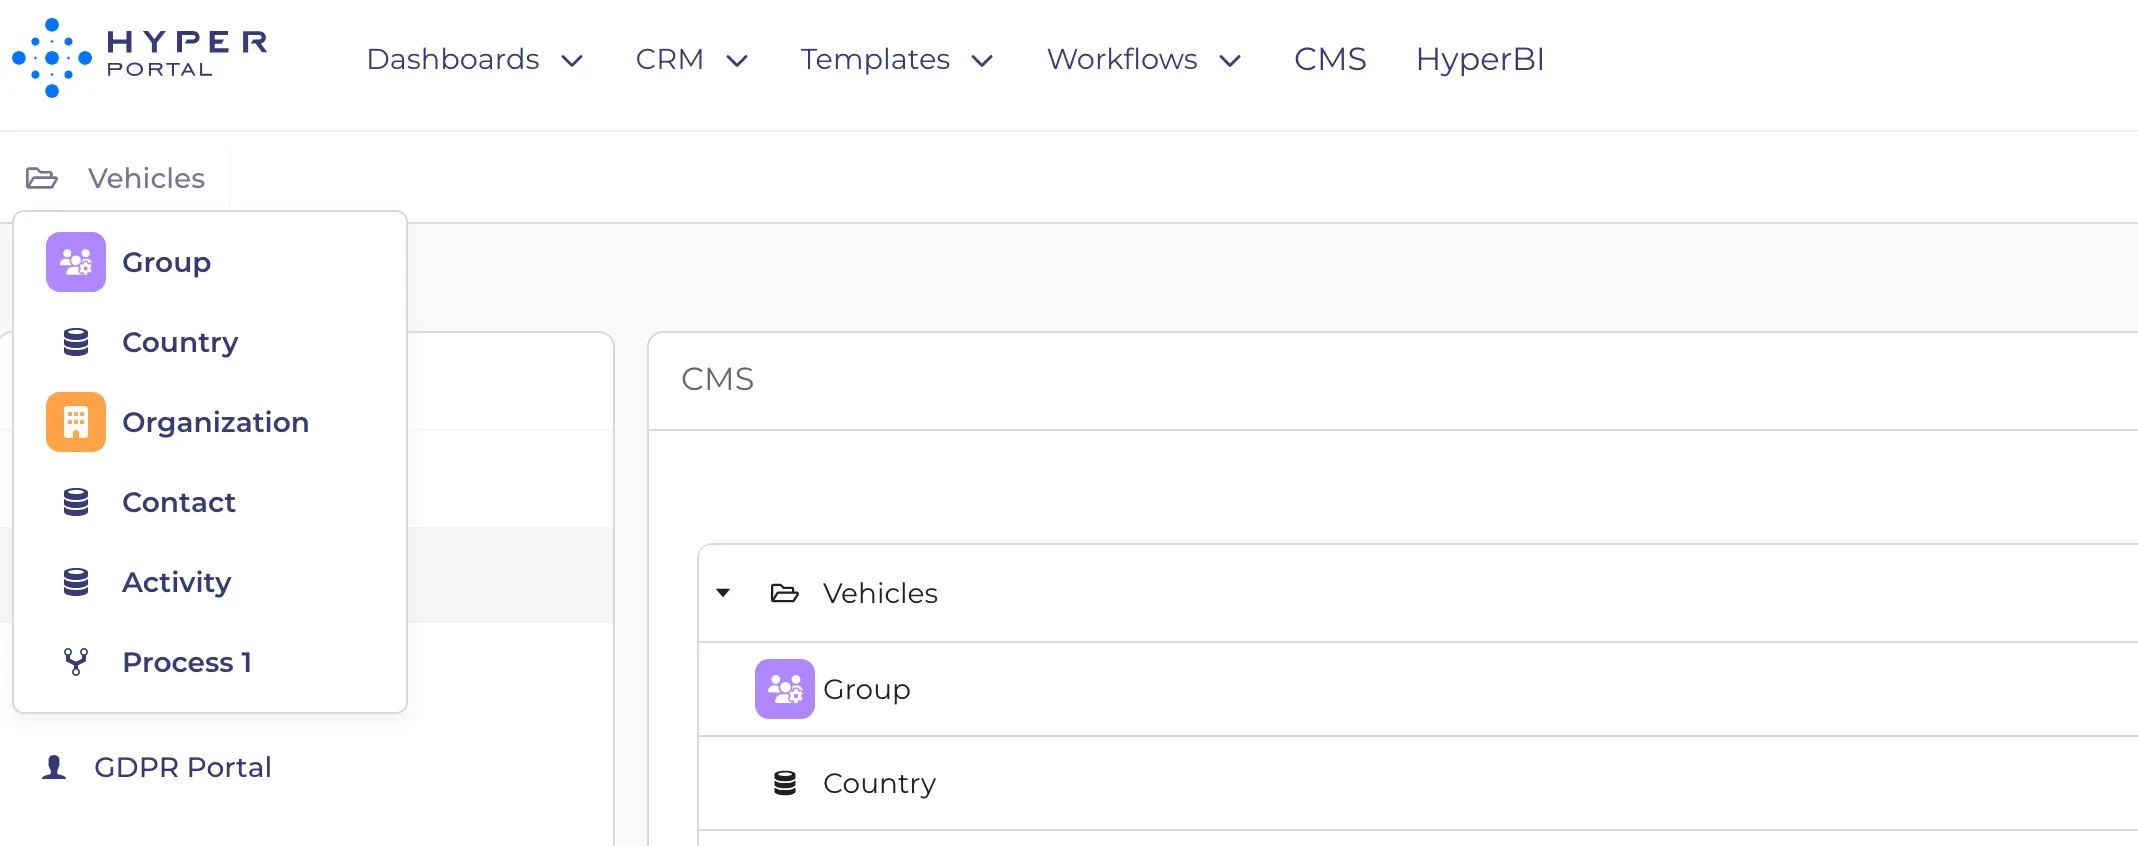
Task: Select Process 1 in the dropdown menu
Action: [x=210, y=662]
